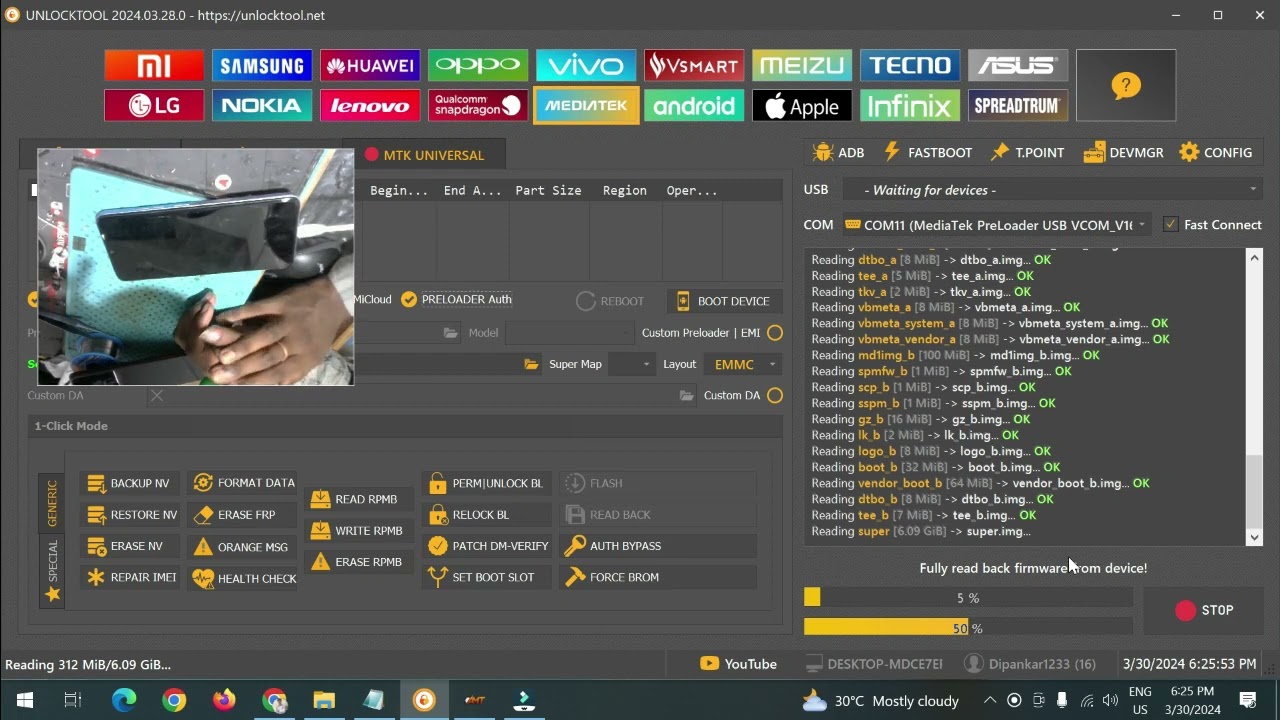This screenshot has height=720, width=1280.
Task: Click the 50 % progress bar
Action: point(968,628)
